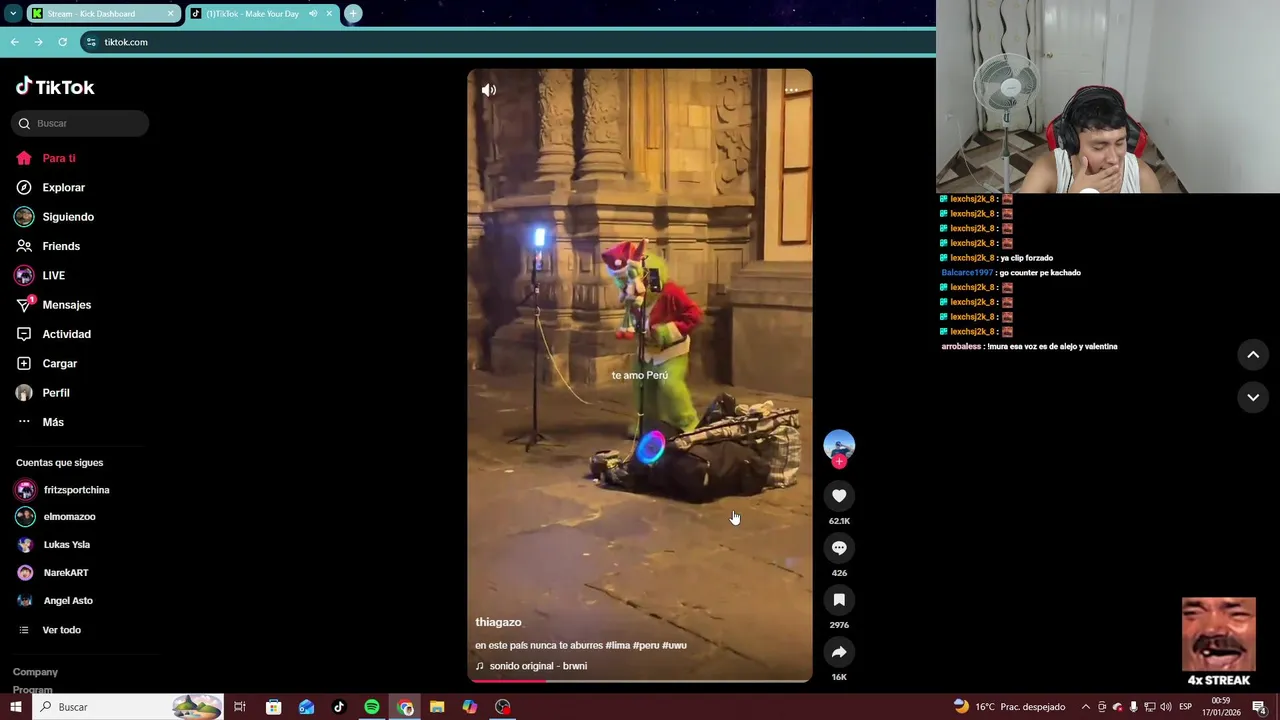Screen dimensions: 1280x720
Task: Click the #uwu hashtag in caption
Action: (x=675, y=646)
